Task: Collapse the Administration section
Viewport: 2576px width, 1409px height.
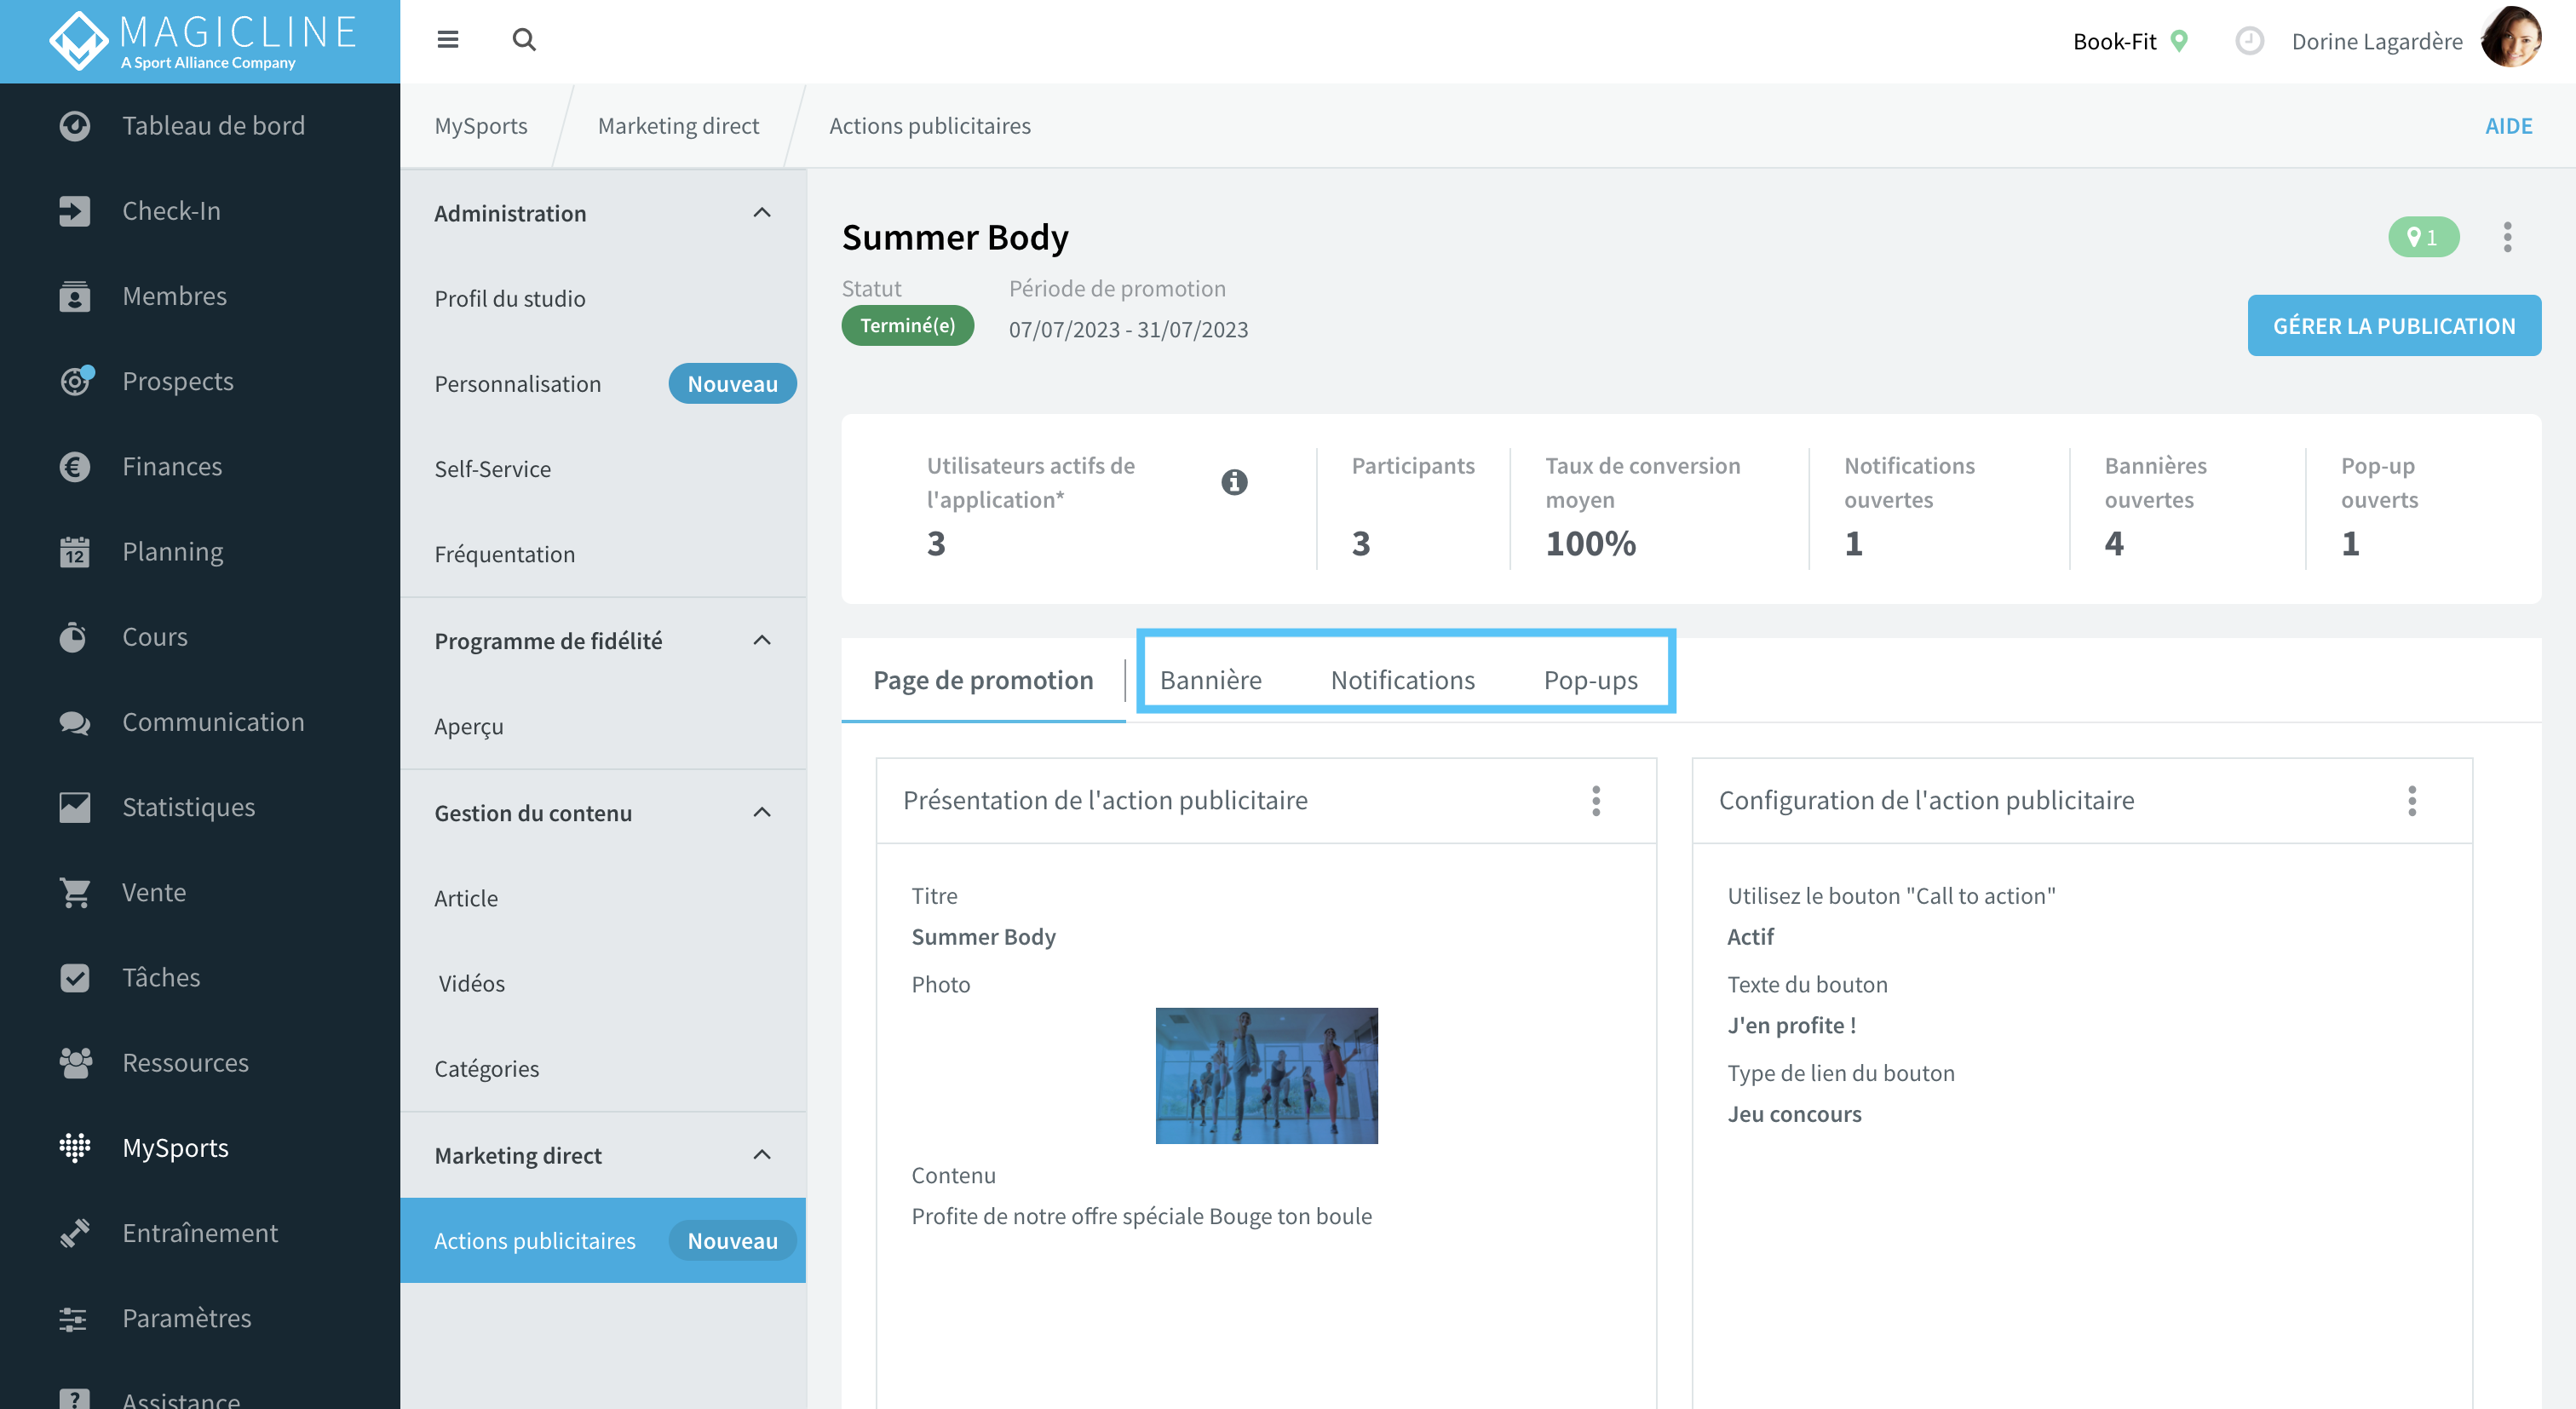Action: point(762,213)
